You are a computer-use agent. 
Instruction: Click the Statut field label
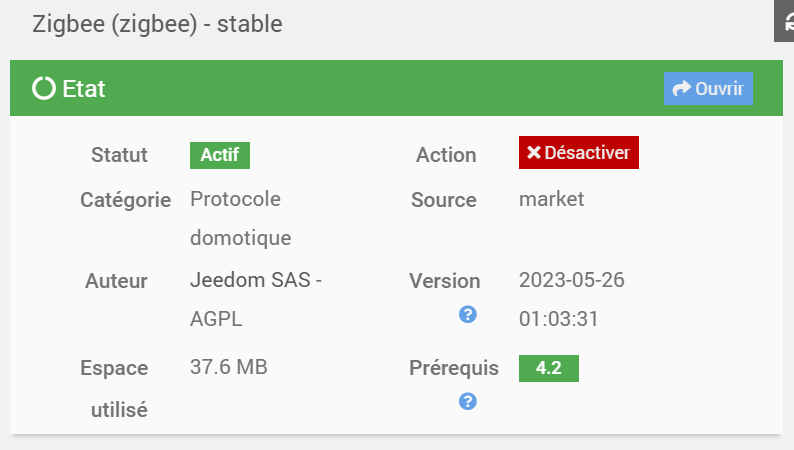pyautogui.click(x=119, y=155)
